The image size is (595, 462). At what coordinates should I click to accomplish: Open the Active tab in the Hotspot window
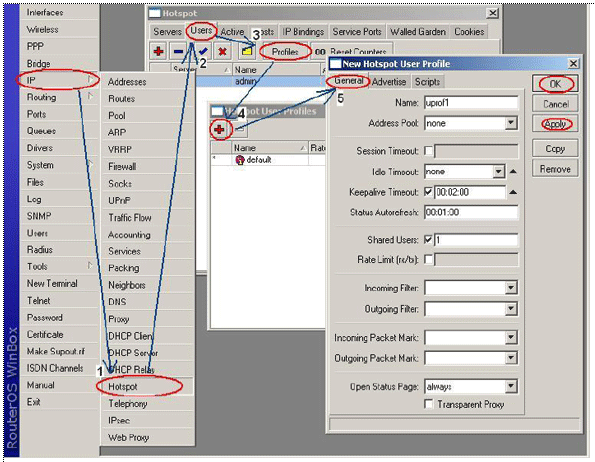tap(232, 32)
